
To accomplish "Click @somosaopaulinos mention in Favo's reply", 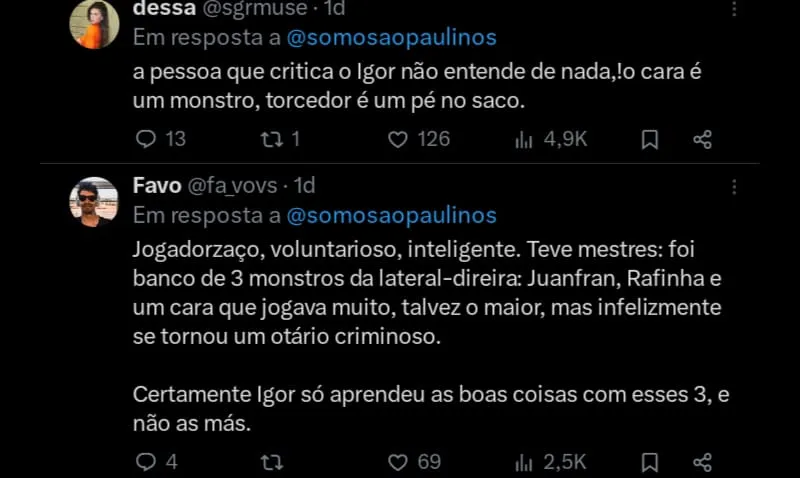I will click(391, 215).
